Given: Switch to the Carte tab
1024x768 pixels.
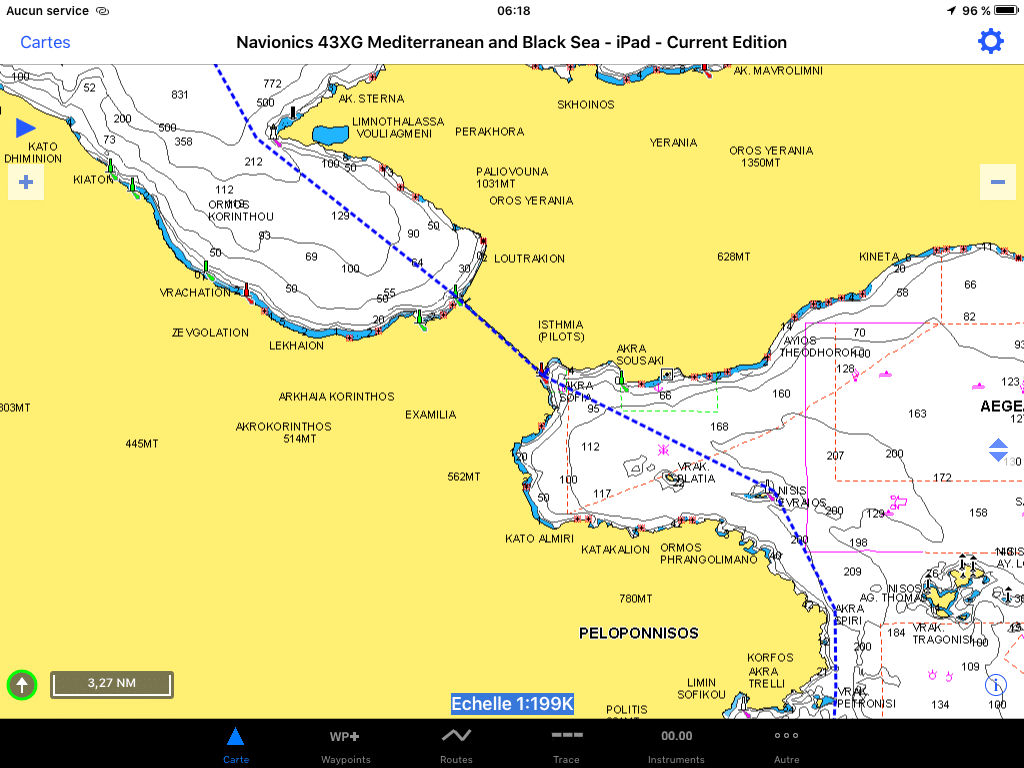Looking at the screenshot, I should tap(236, 744).
